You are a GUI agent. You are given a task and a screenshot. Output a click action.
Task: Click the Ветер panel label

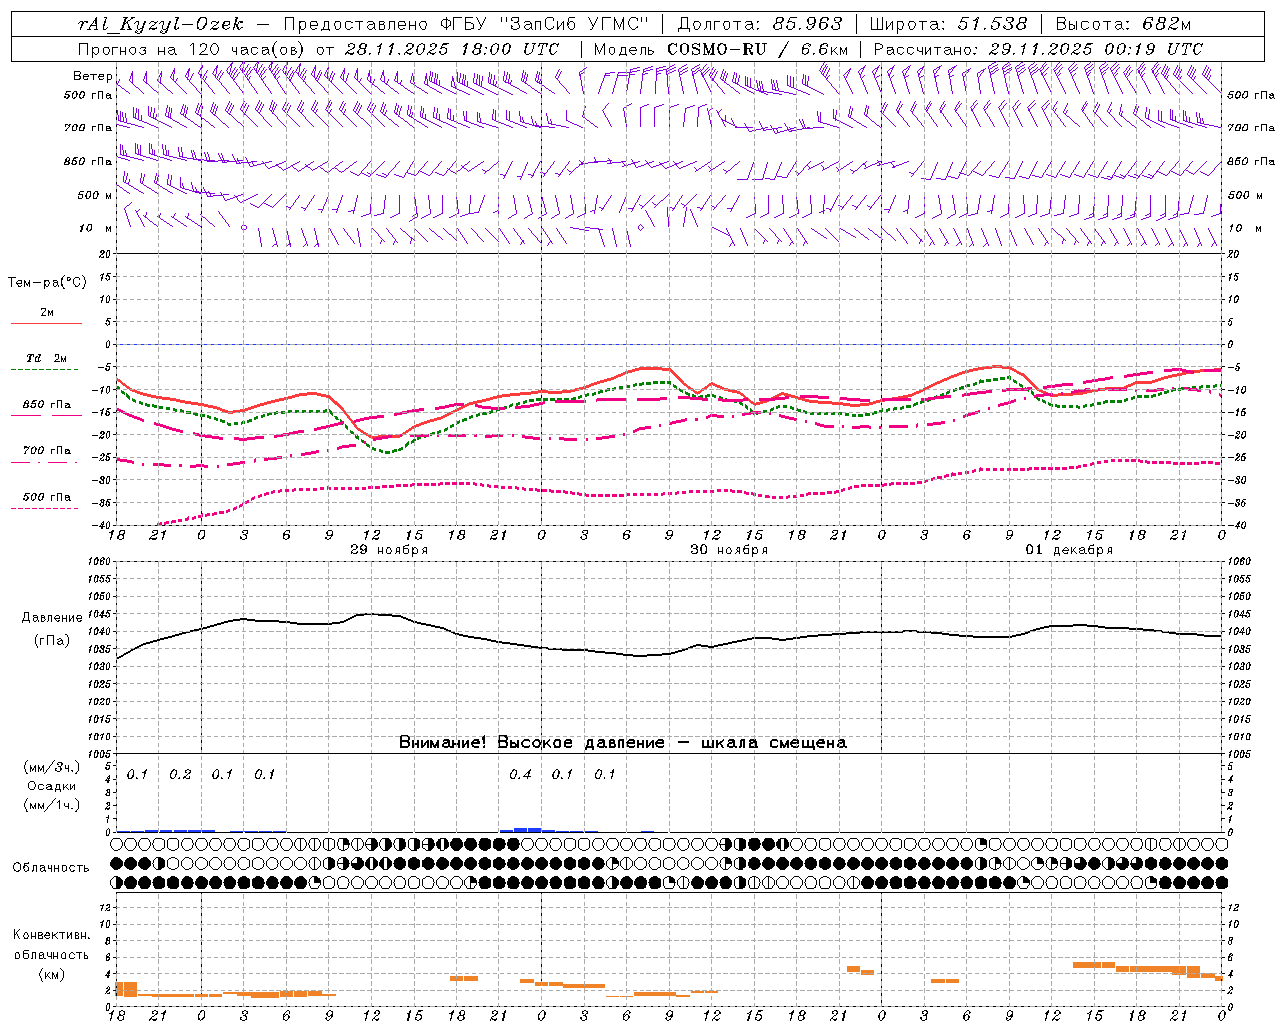[92, 76]
